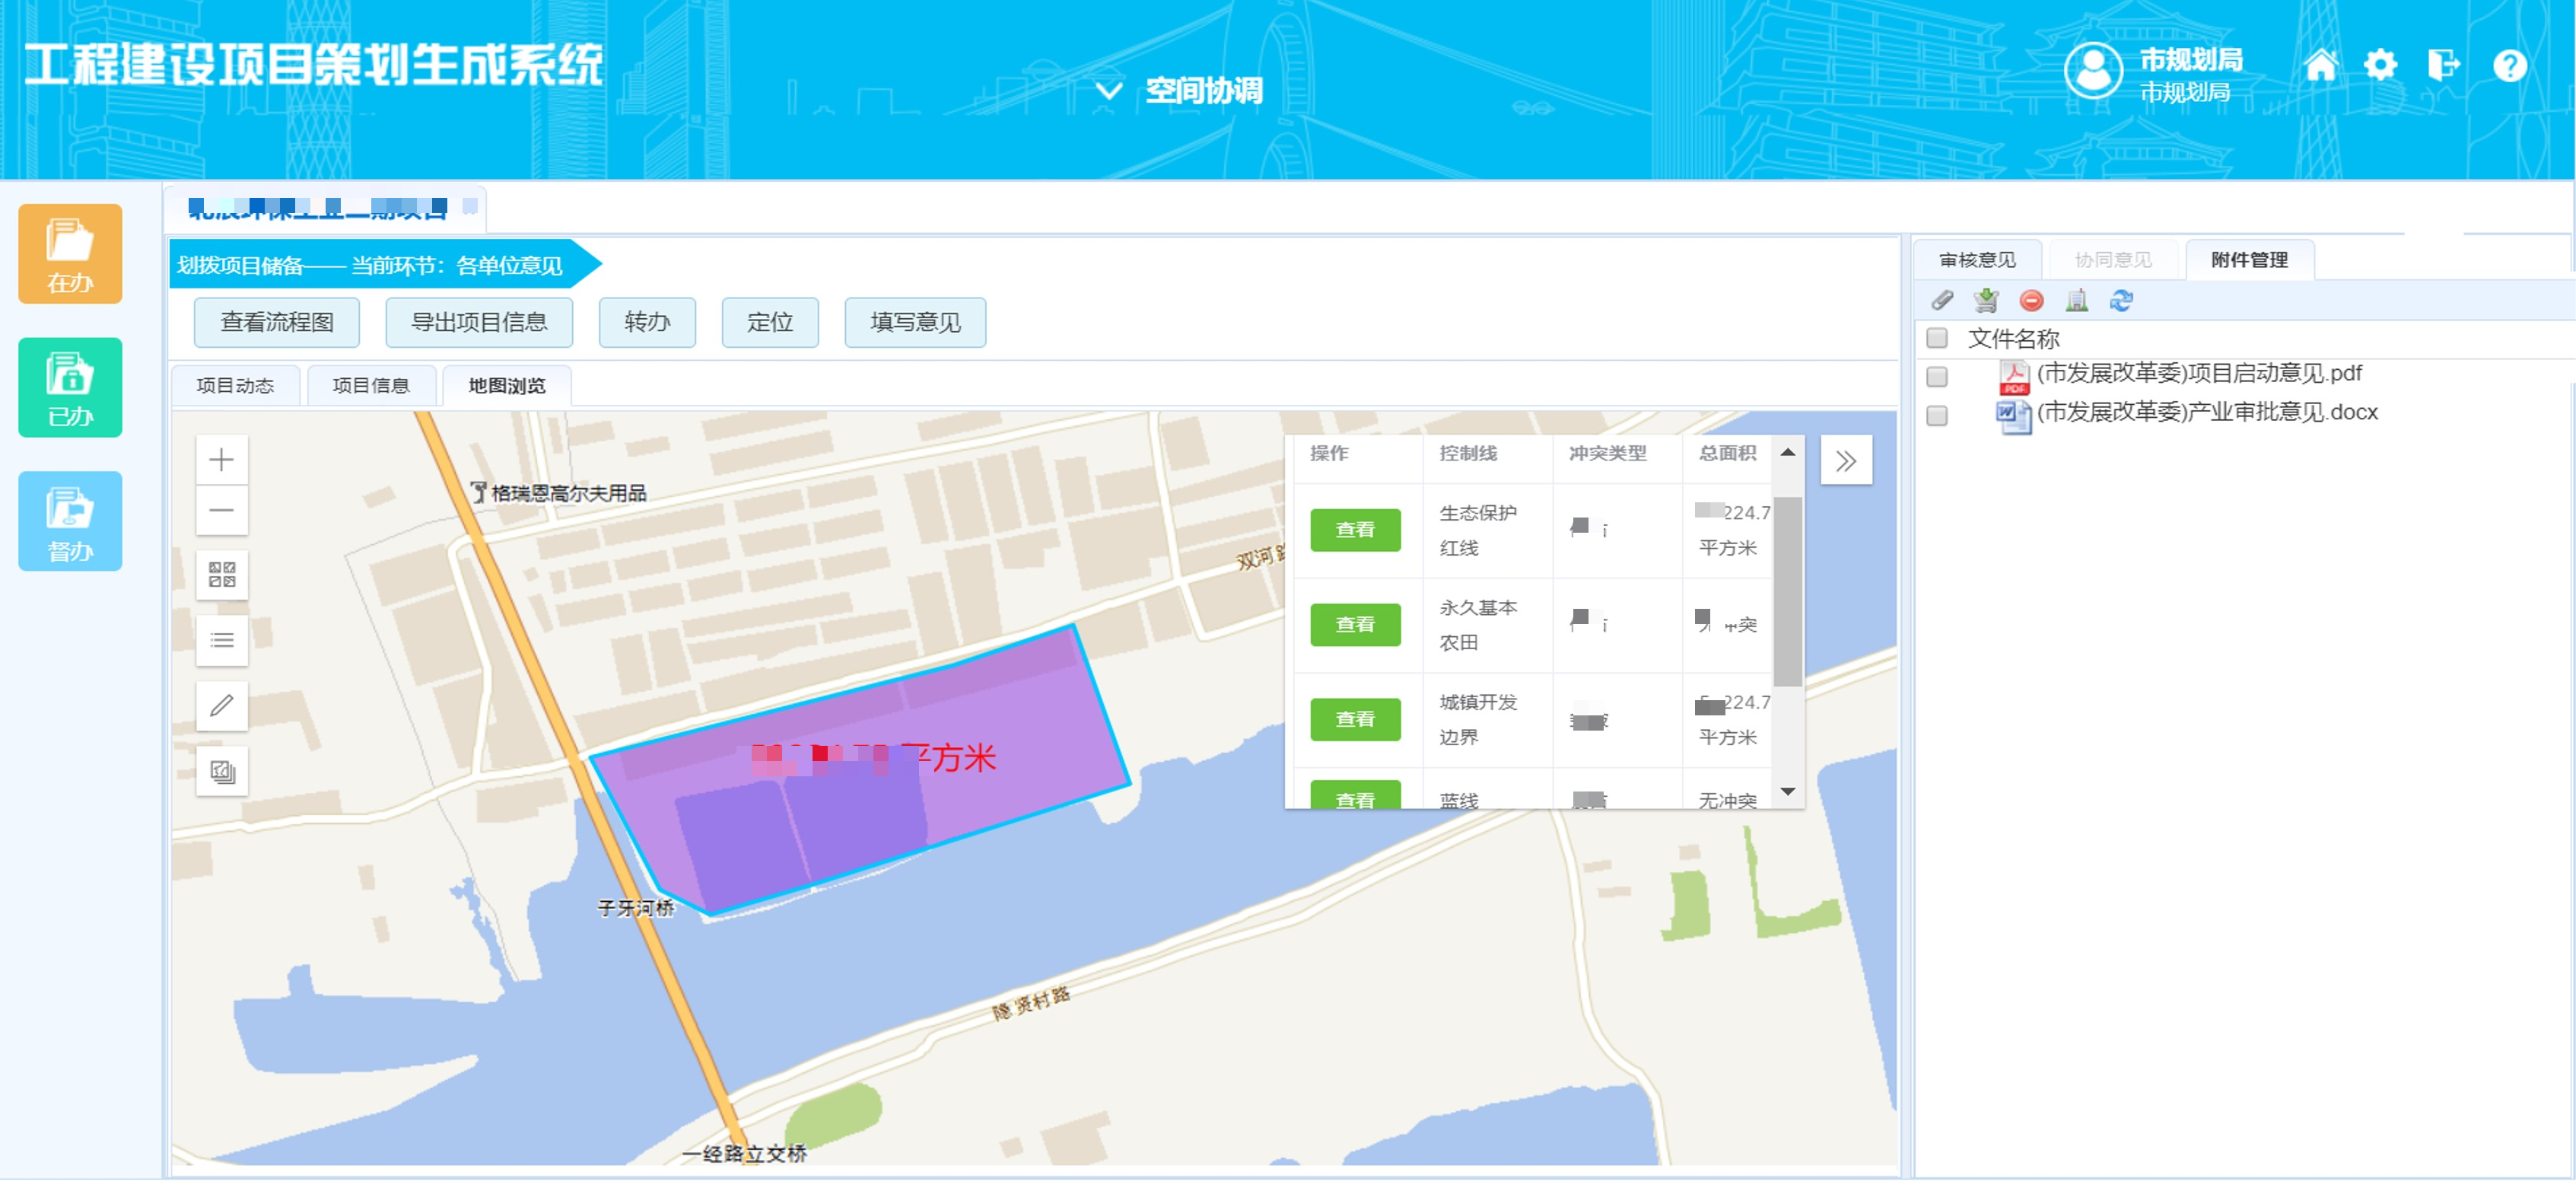Toggle the 文件名称 select-all checkbox

click(x=1937, y=339)
